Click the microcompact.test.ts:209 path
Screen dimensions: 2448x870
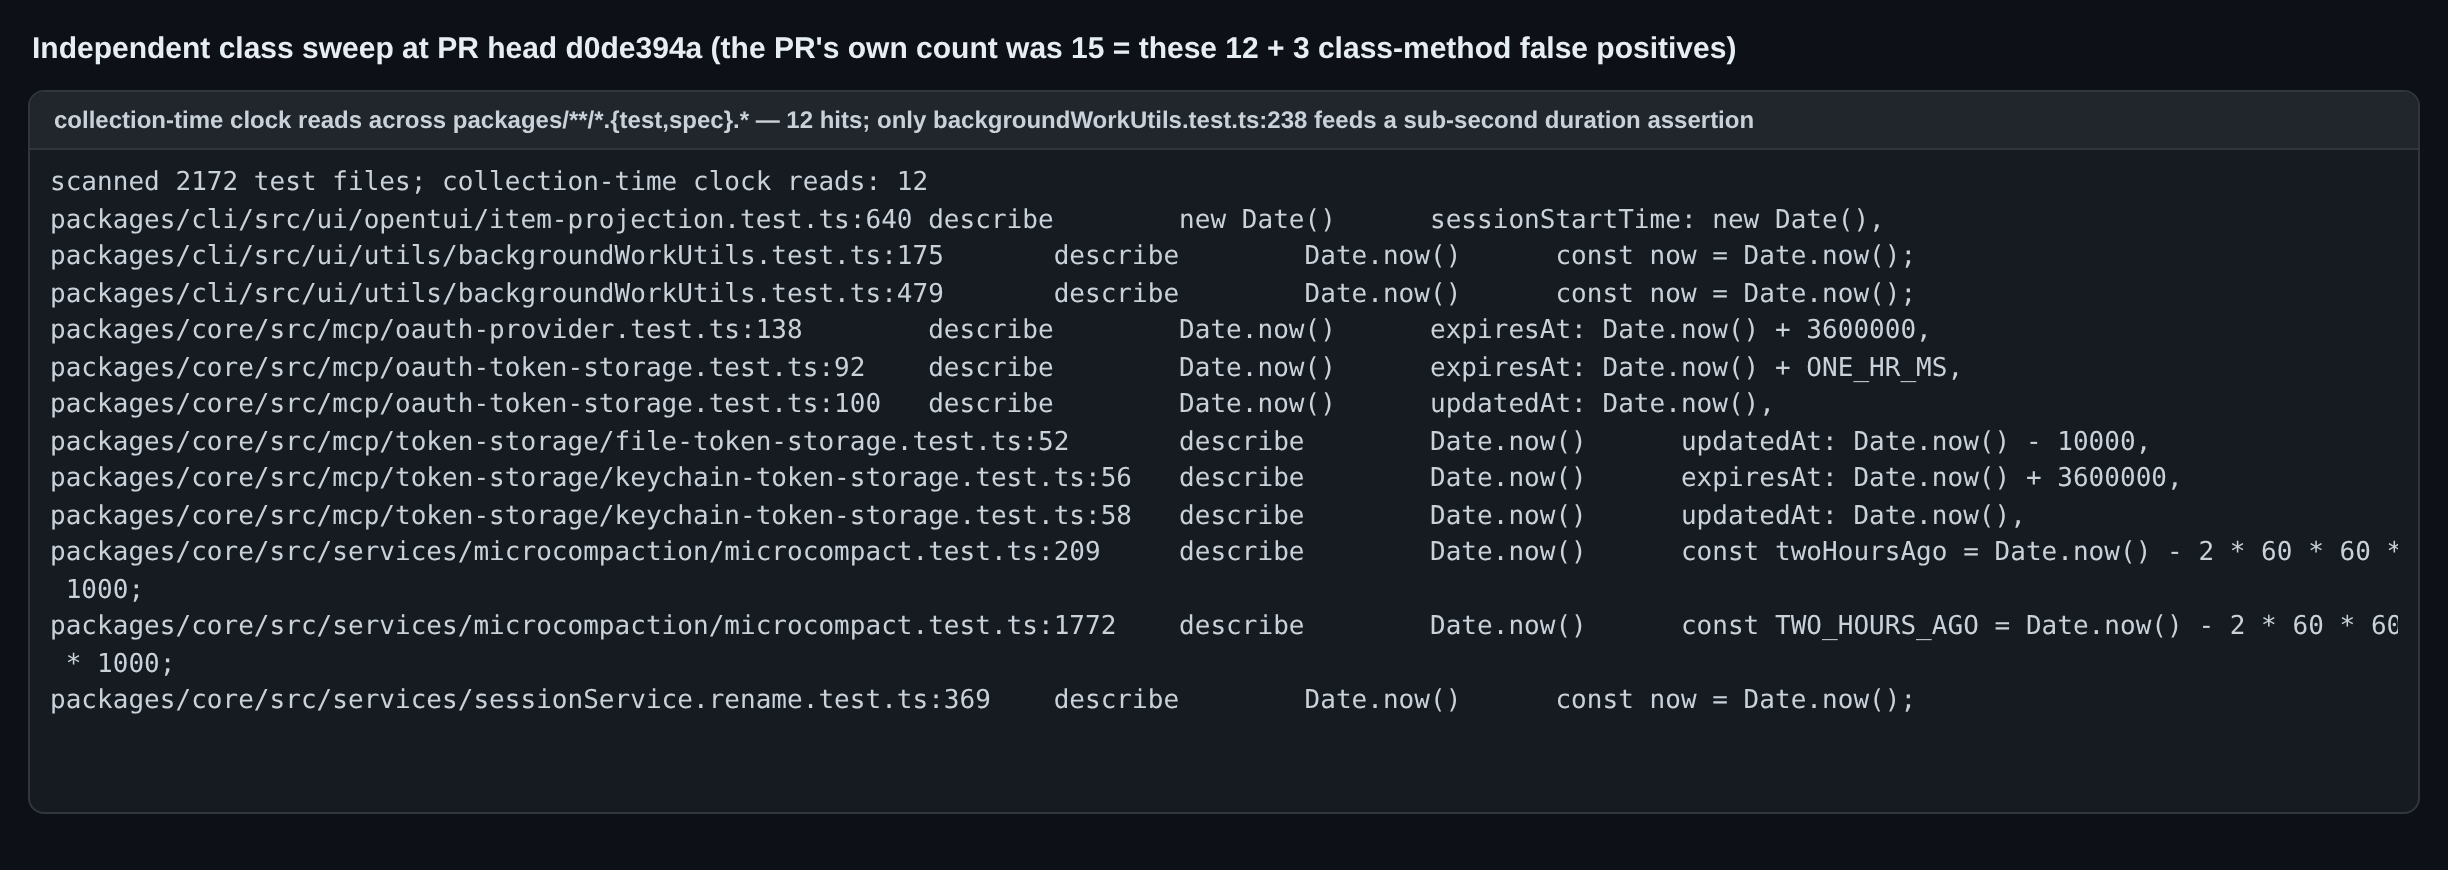click(575, 551)
